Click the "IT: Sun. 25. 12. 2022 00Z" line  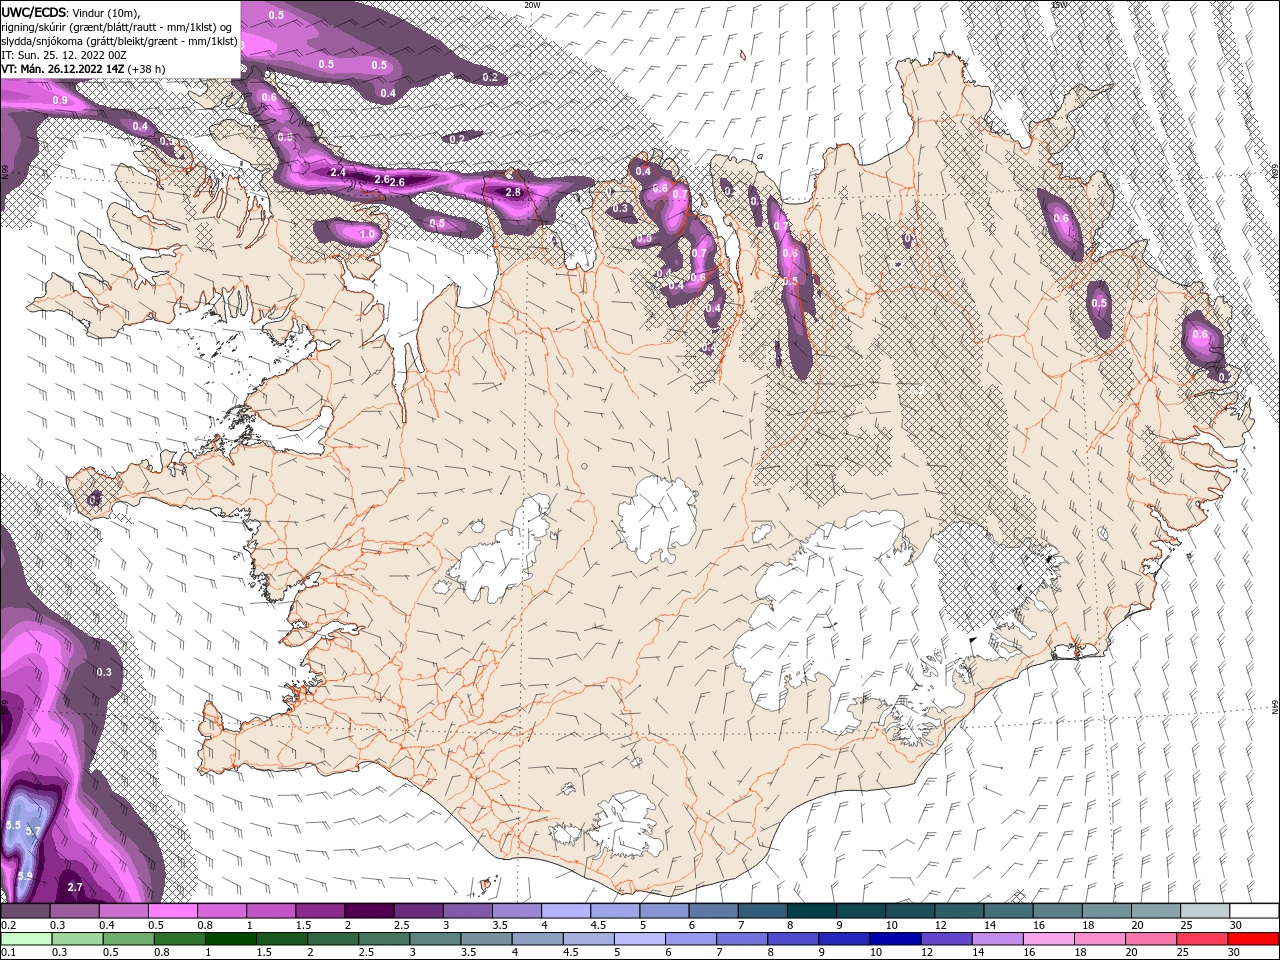(64, 55)
